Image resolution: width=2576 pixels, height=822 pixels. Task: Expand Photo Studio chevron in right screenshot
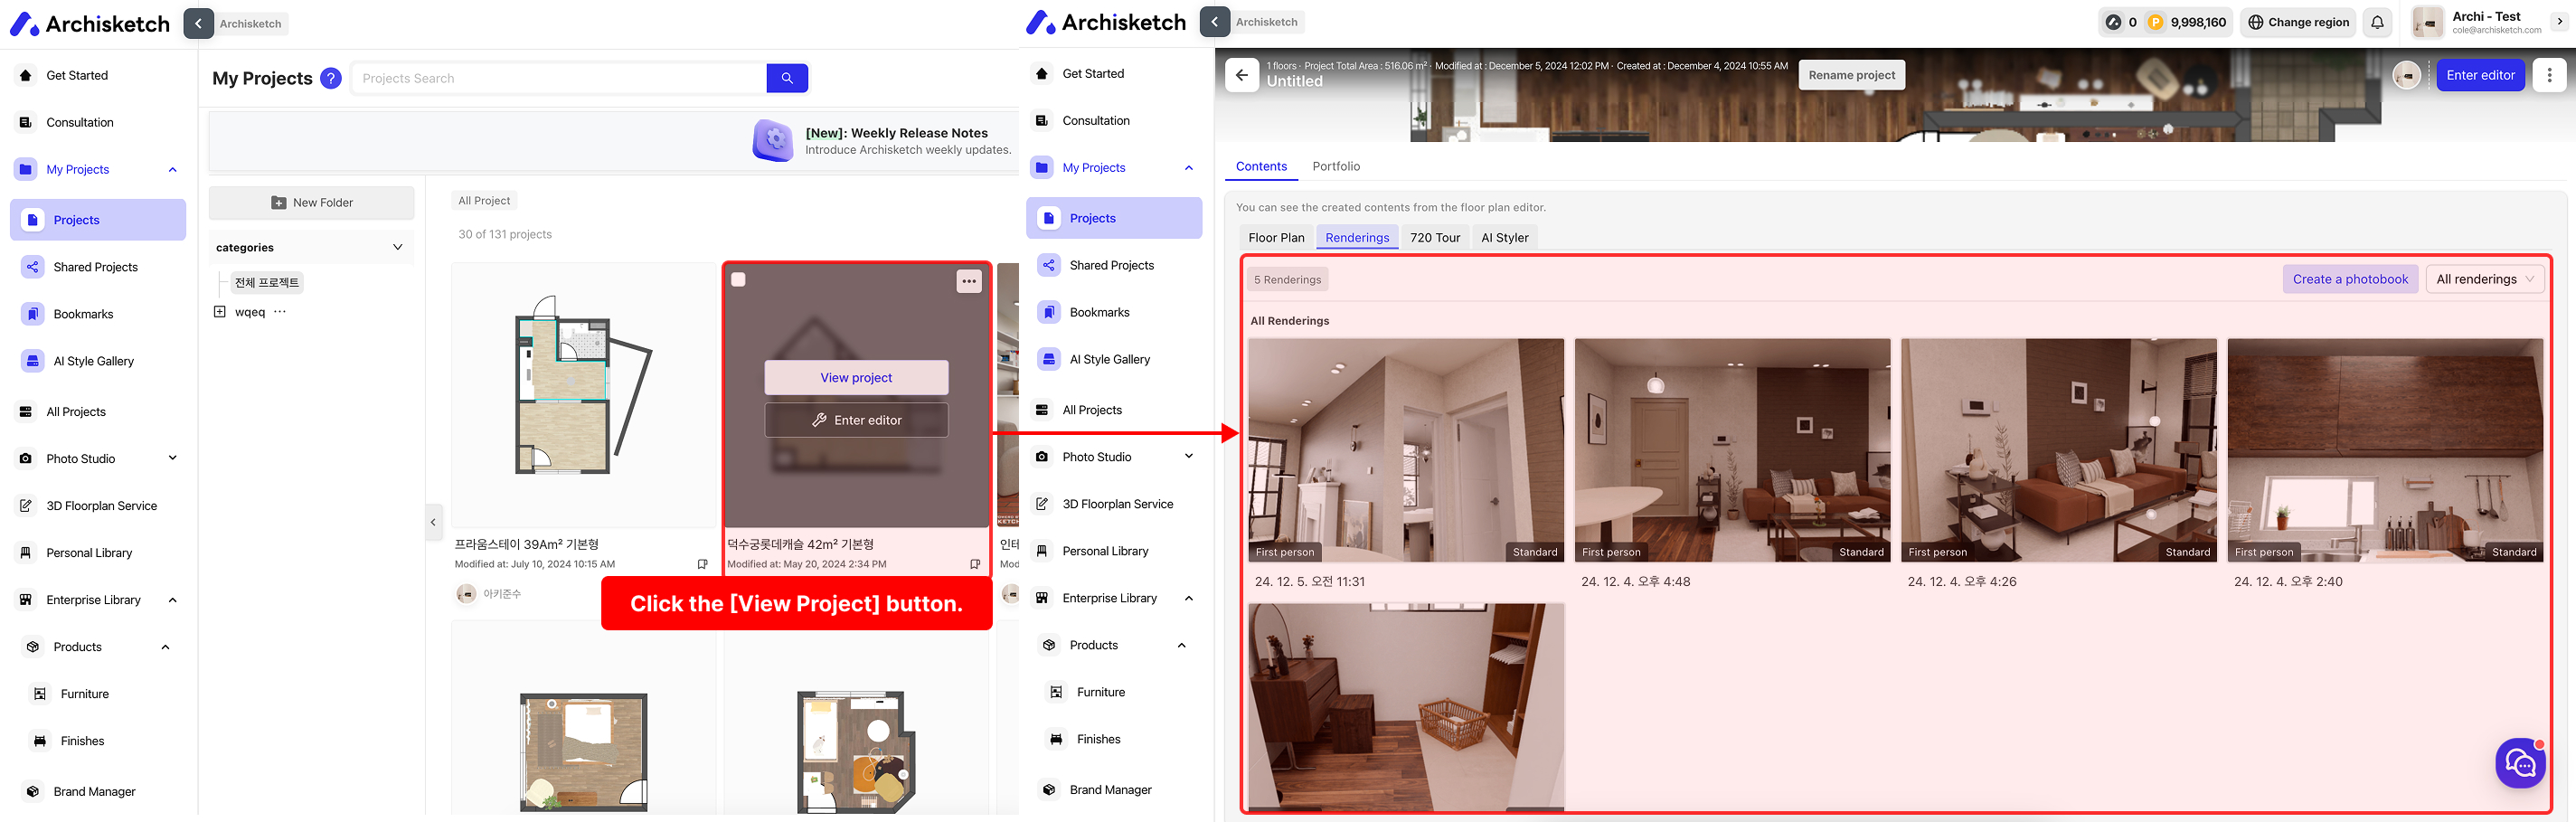coord(1189,456)
